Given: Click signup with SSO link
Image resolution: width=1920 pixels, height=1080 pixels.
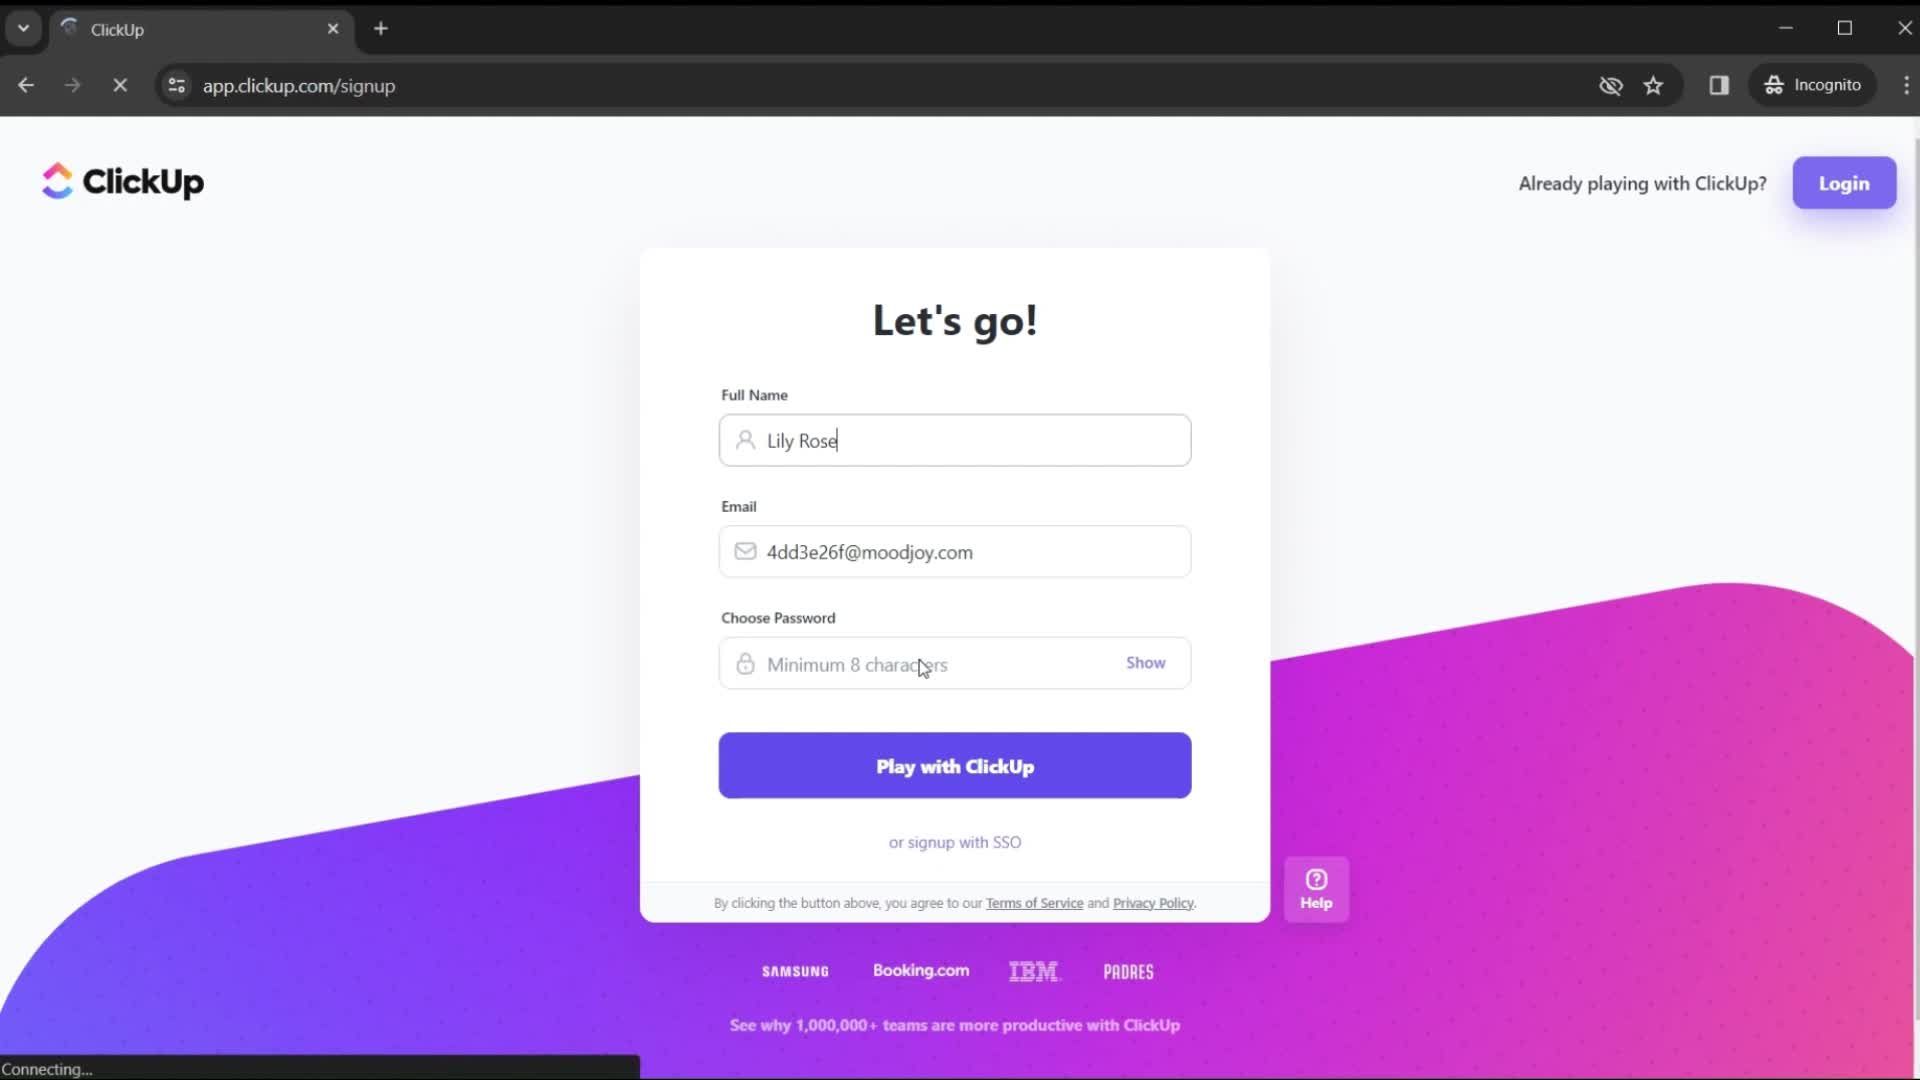Looking at the screenshot, I should 955,841.
